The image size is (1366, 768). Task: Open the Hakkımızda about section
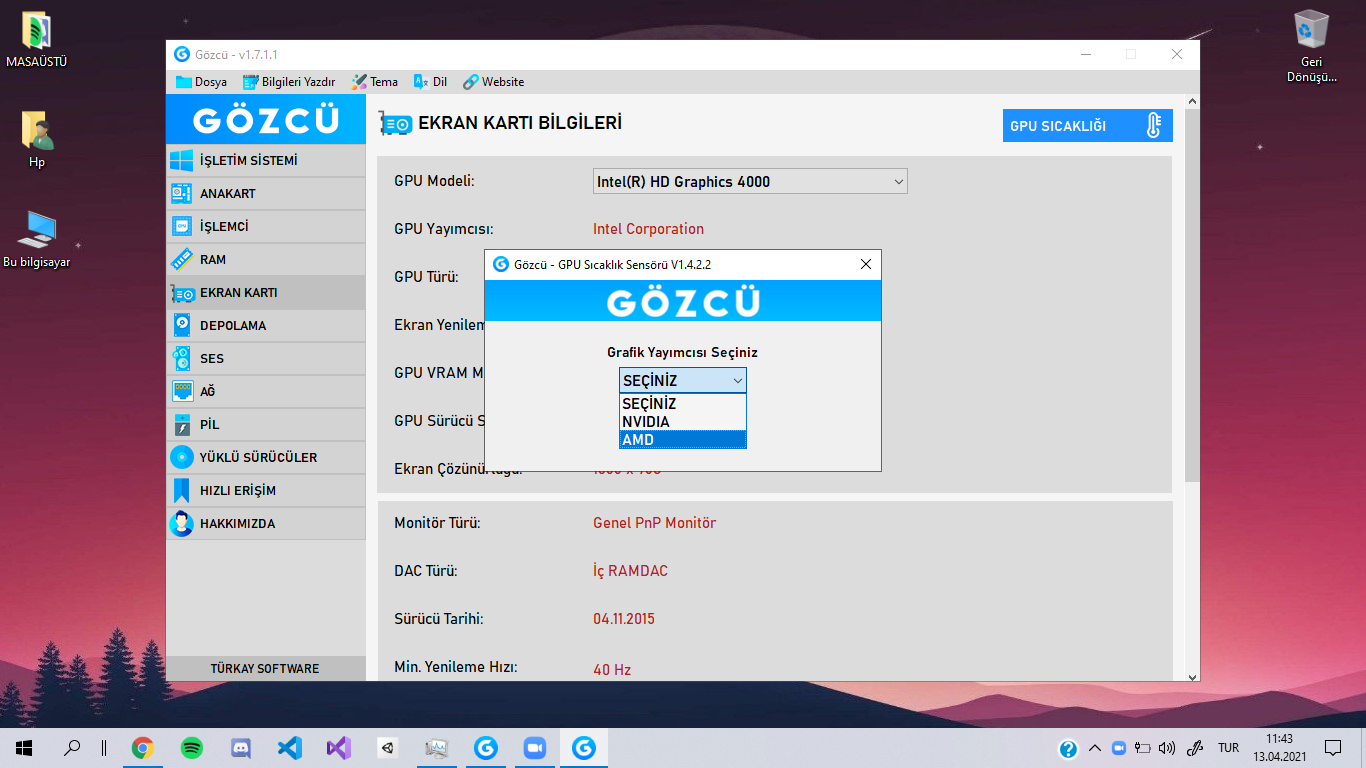click(x=266, y=523)
